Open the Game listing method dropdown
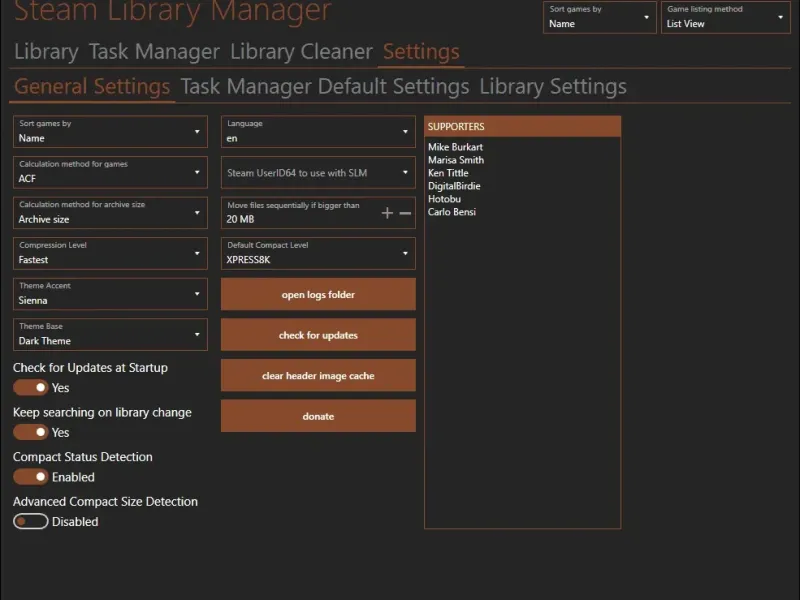This screenshot has width=800, height=600. [x=726, y=17]
